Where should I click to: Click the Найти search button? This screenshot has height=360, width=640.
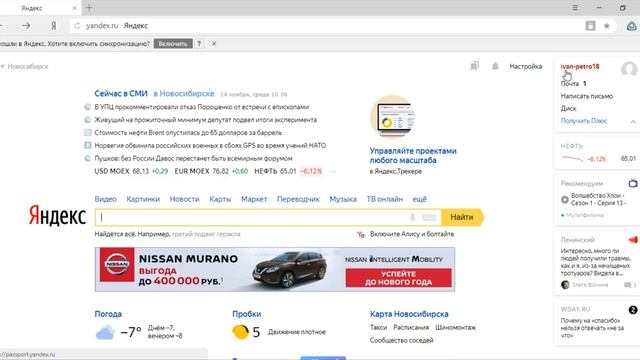tap(462, 217)
